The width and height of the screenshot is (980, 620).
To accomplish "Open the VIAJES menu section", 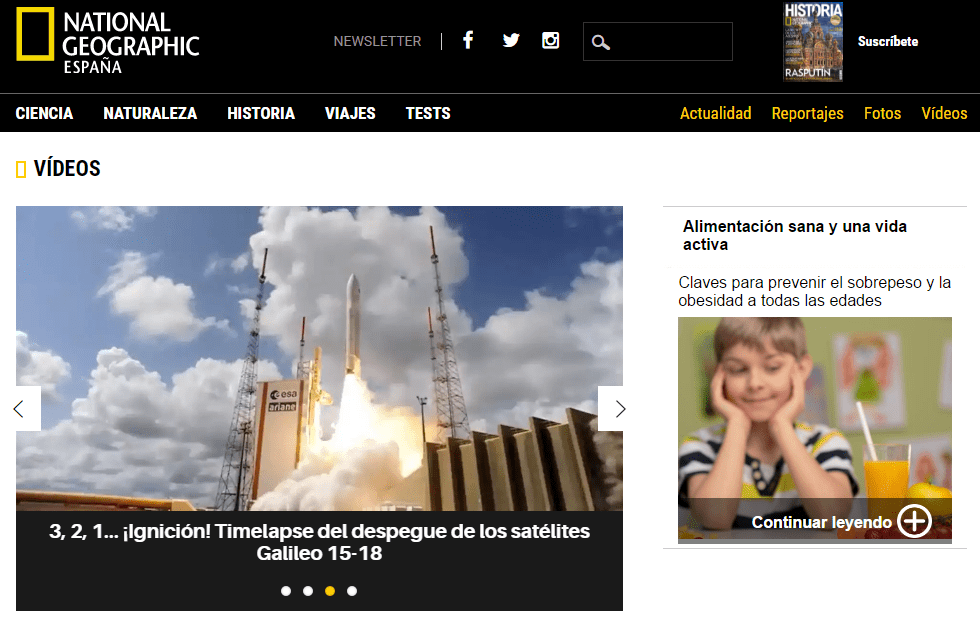I will click(350, 113).
